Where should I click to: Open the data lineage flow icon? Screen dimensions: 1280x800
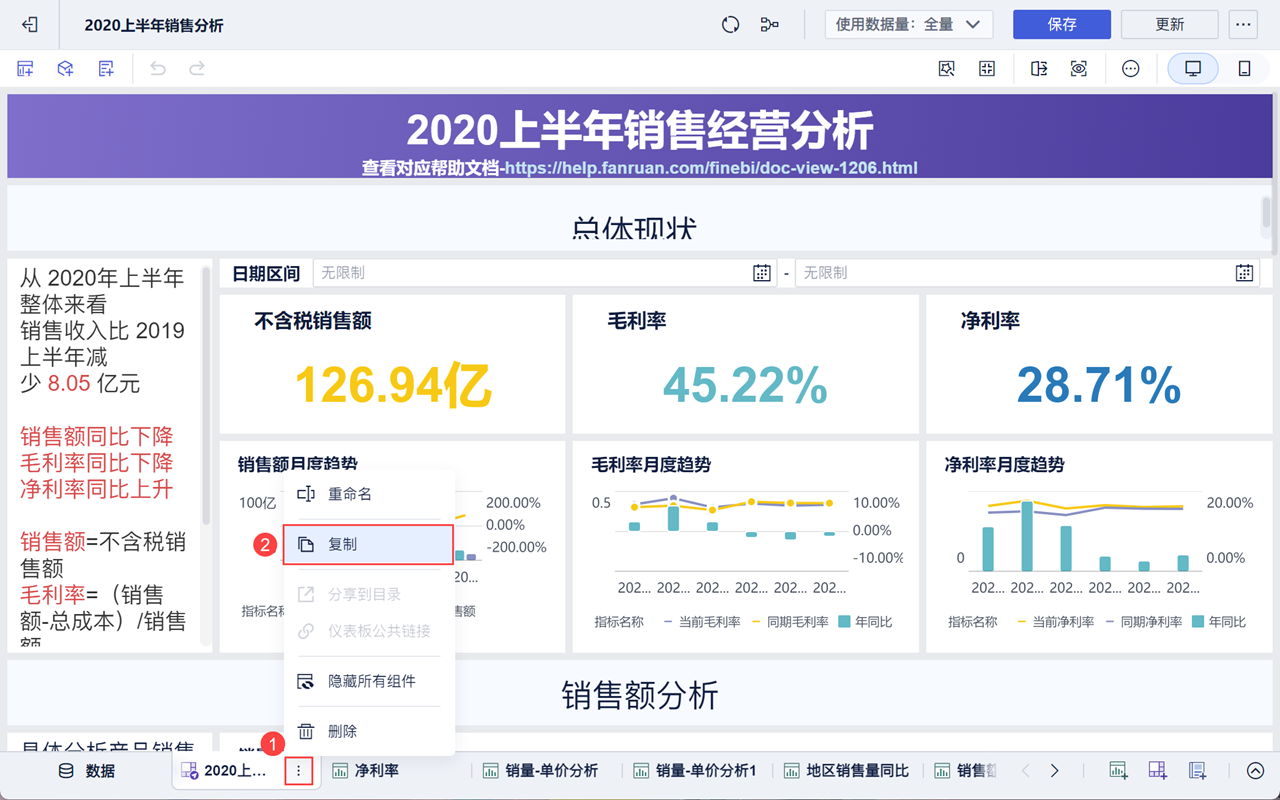769,25
